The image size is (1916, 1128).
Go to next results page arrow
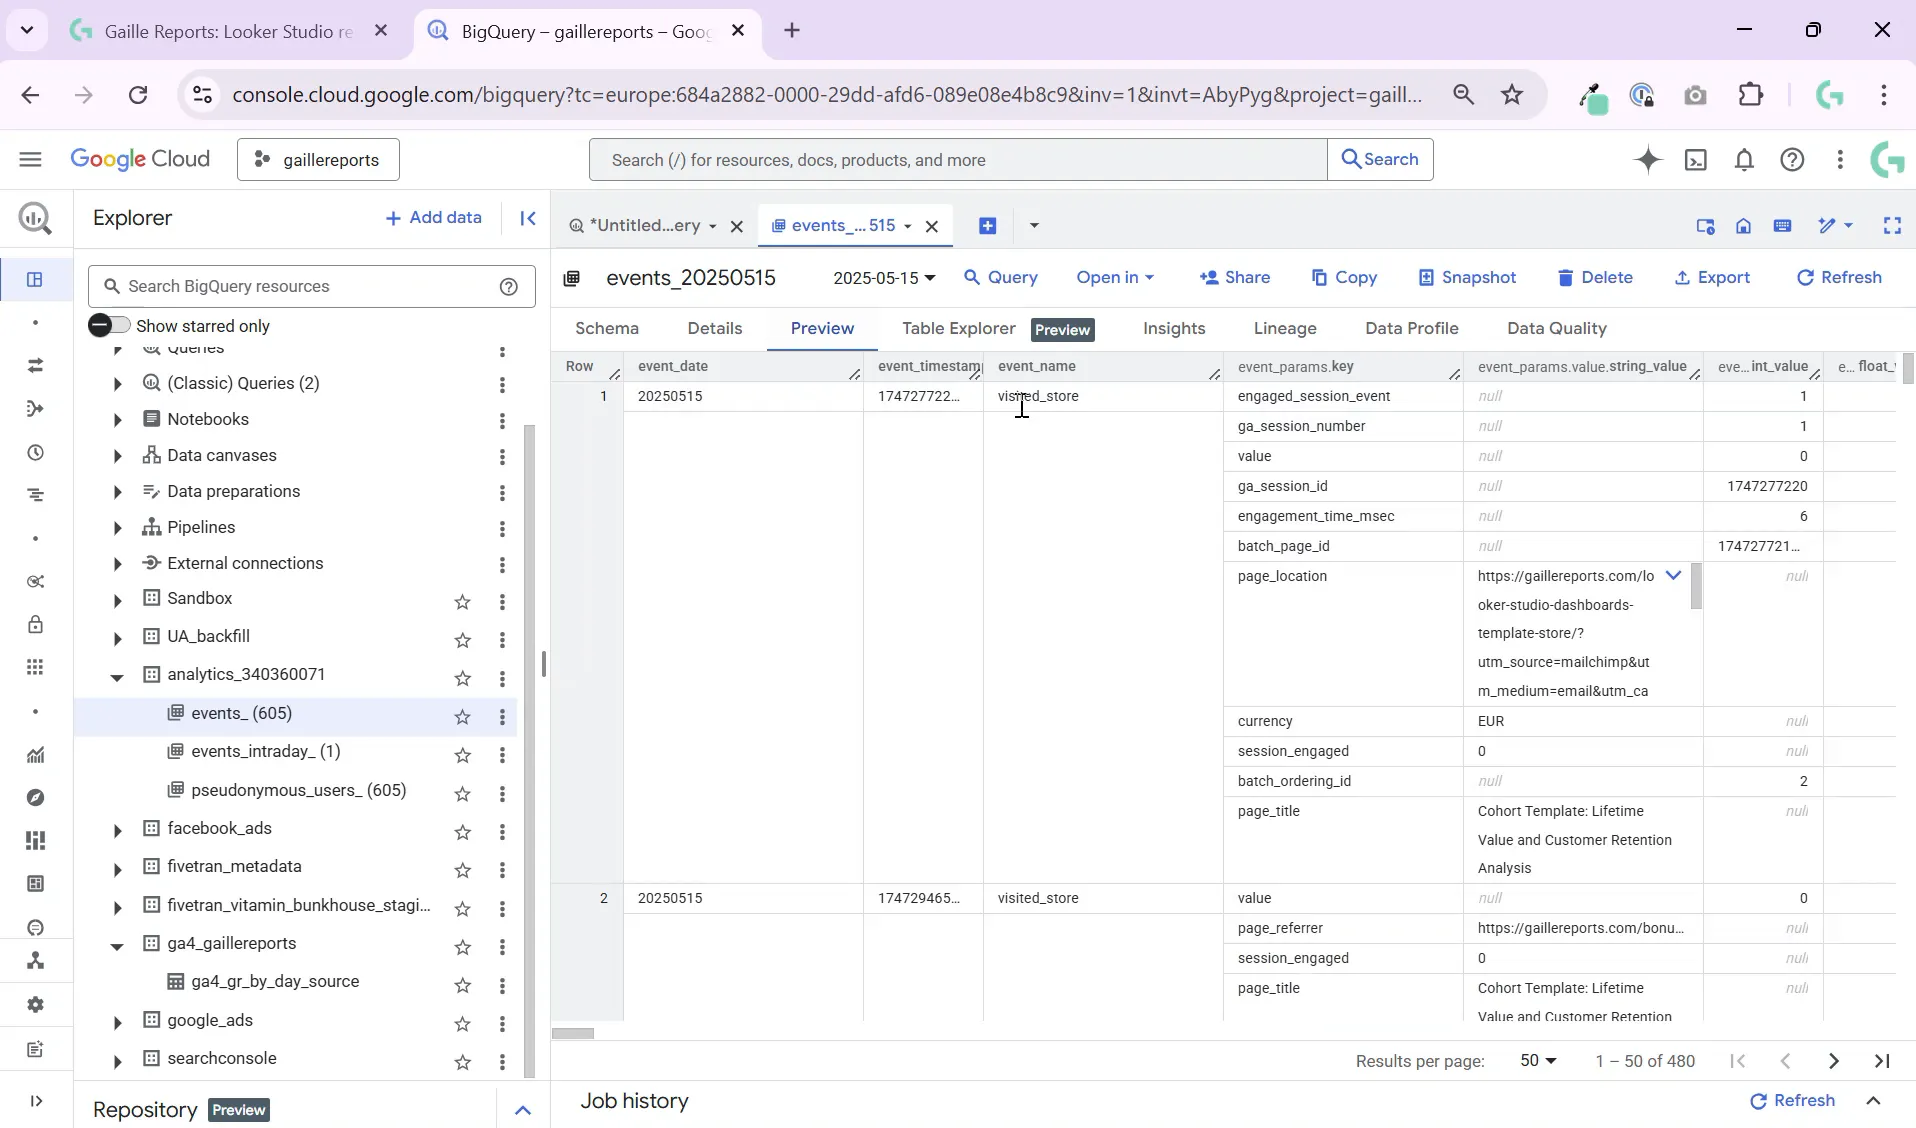[1834, 1061]
